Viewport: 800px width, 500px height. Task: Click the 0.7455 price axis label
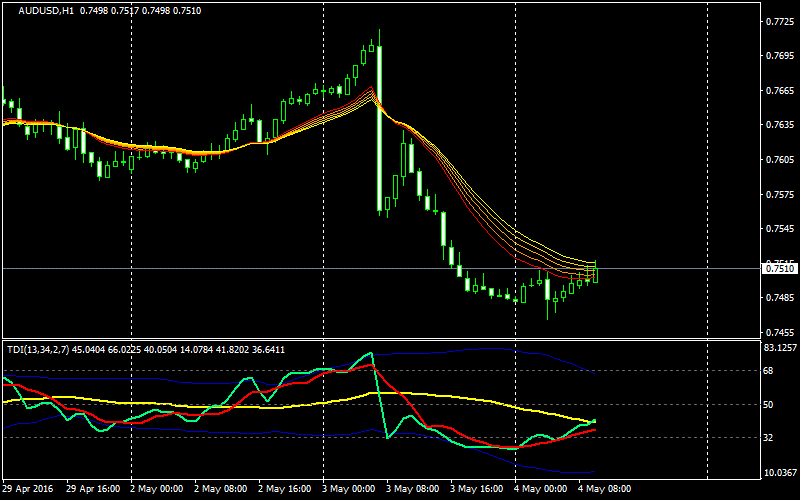(x=780, y=333)
